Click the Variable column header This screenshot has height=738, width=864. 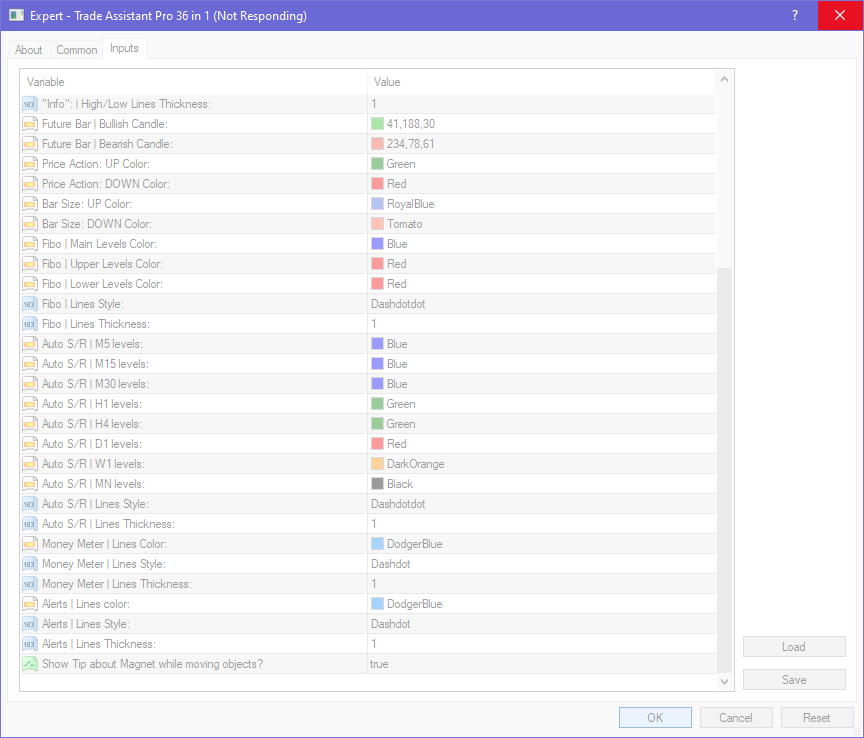(x=194, y=82)
